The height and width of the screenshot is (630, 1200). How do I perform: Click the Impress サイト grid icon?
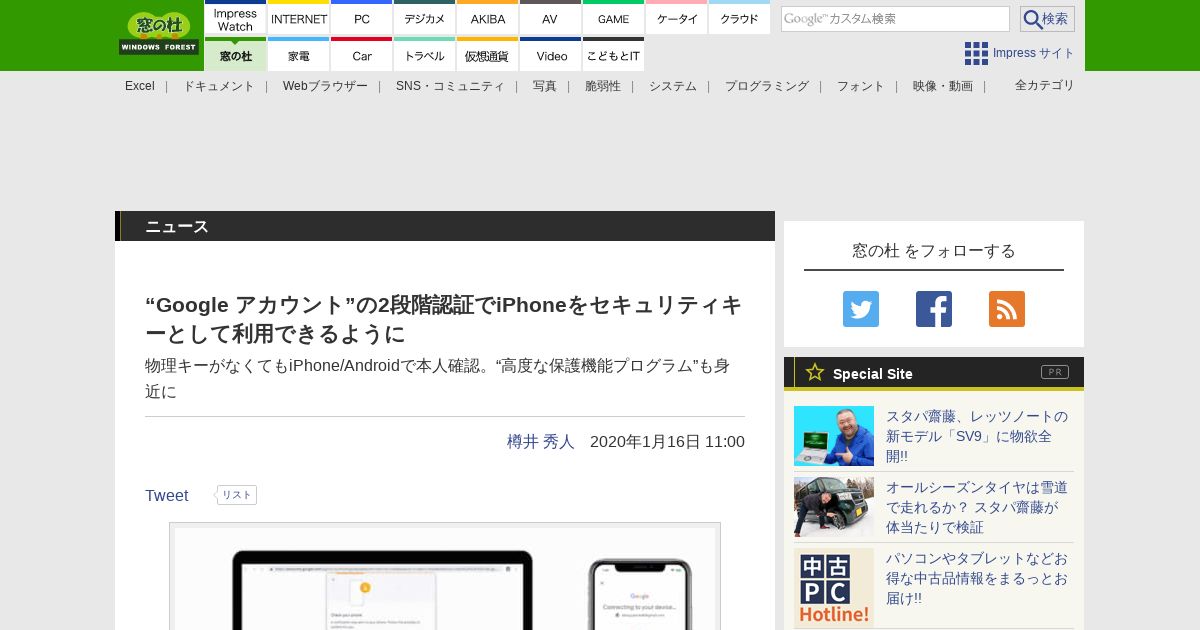coord(976,53)
